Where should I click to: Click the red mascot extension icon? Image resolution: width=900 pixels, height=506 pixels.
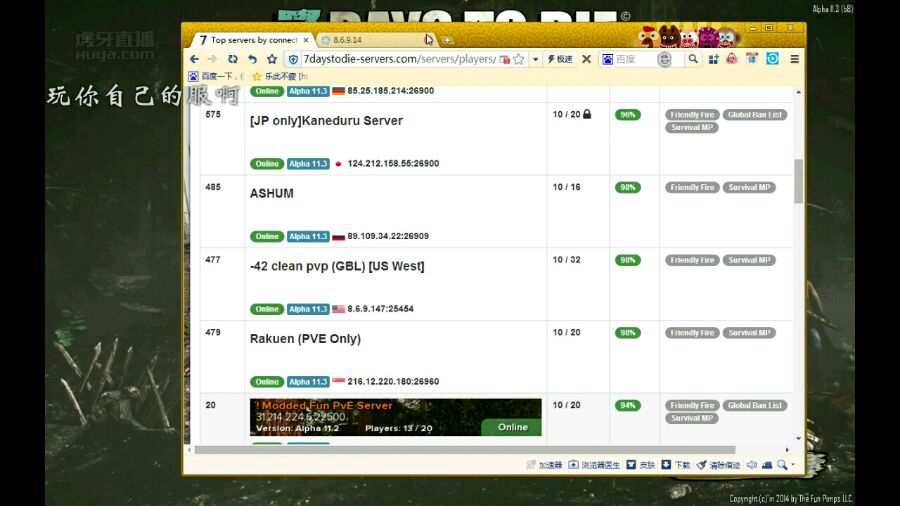(732, 59)
